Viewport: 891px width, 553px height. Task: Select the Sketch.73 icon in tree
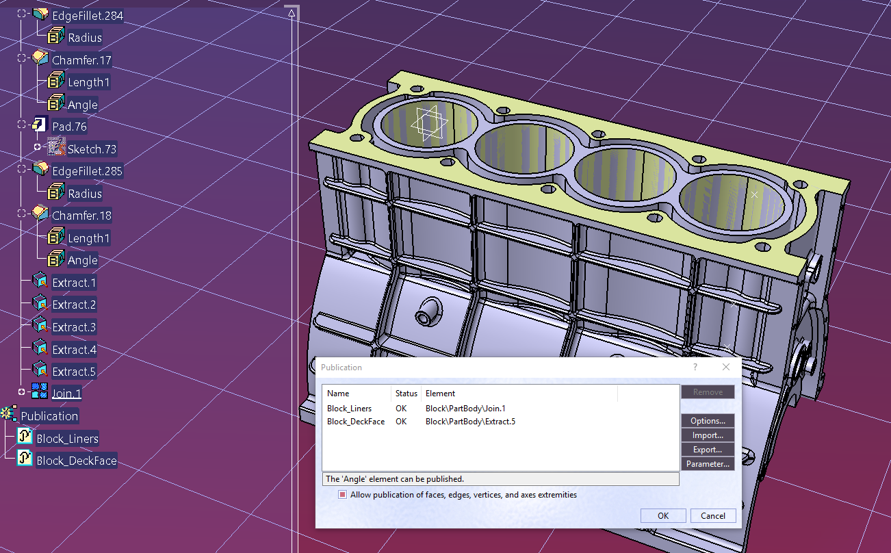pyautogui.click(x=56, y=148)
